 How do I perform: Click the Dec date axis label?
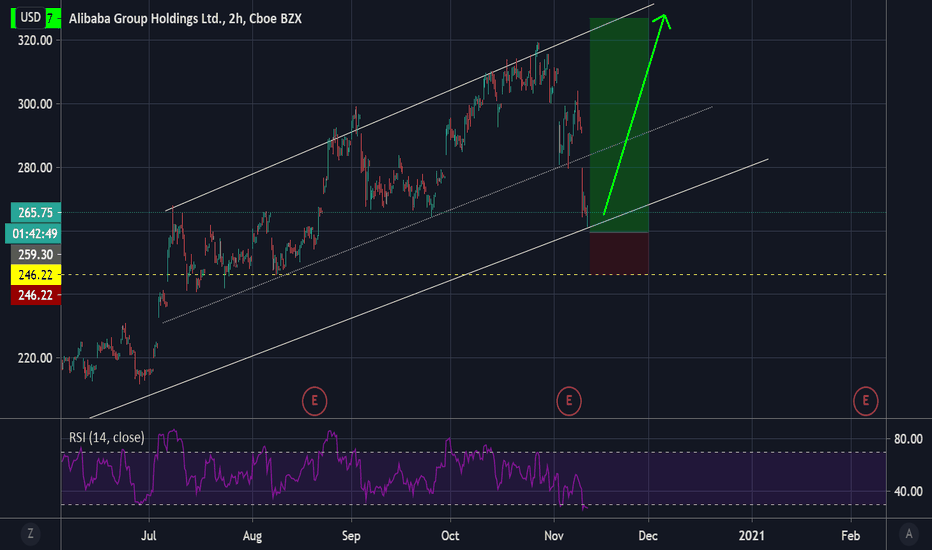tap(648, 536)
